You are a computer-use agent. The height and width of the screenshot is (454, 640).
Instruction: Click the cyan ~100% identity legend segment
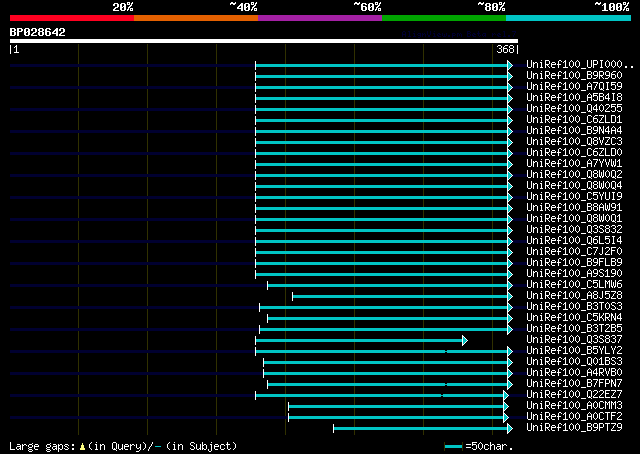[569, 18]
